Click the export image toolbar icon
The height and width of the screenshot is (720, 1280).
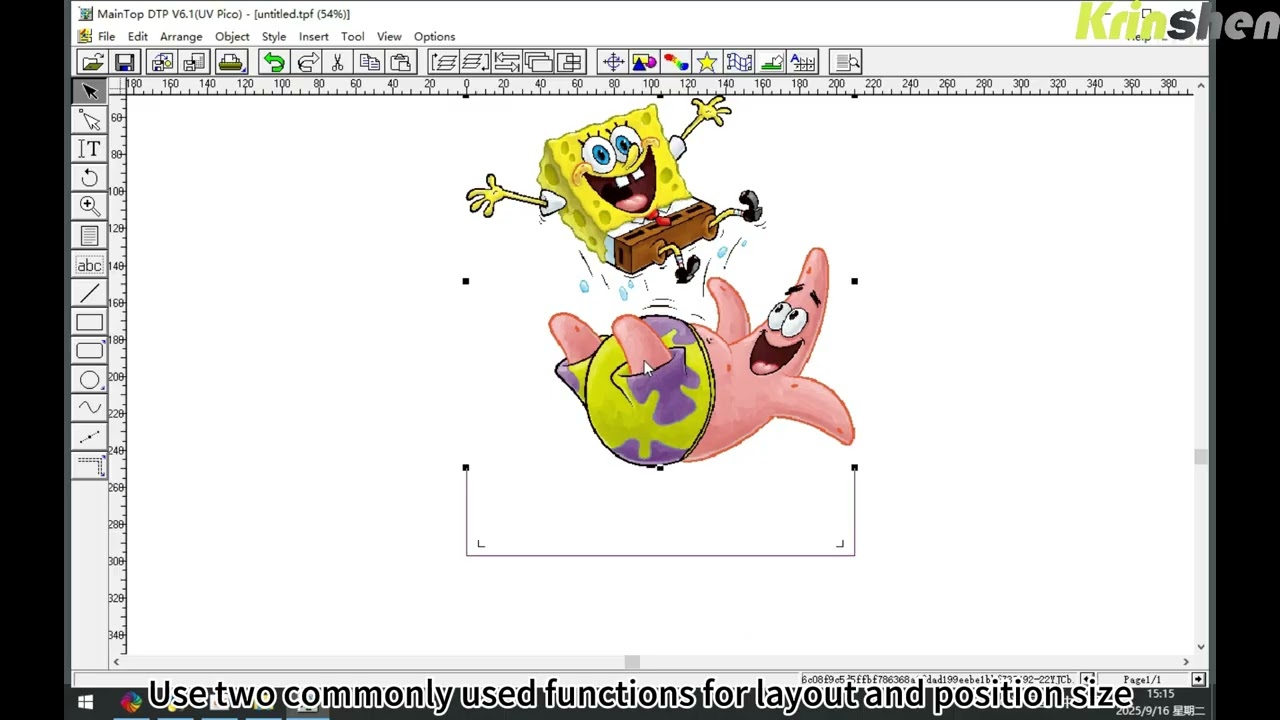coord(193,62)
